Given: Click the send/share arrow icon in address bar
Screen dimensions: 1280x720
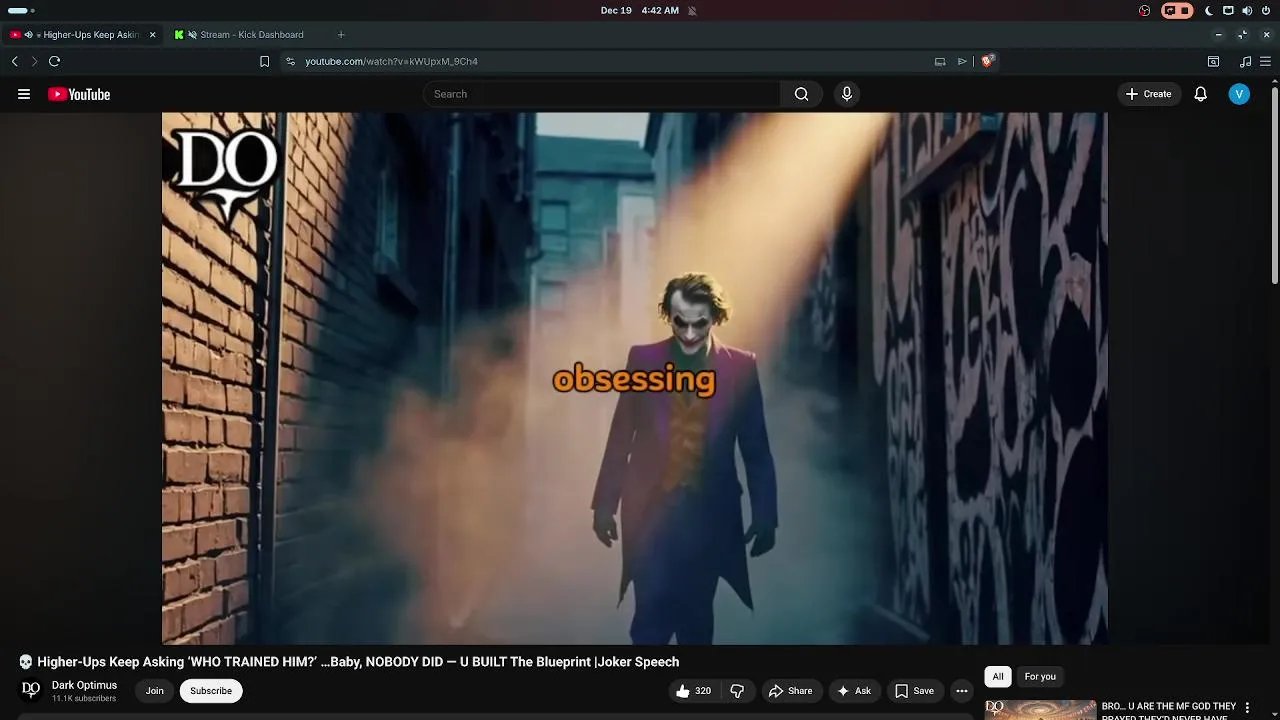Looking at the screenshot, I should (962, 61).
